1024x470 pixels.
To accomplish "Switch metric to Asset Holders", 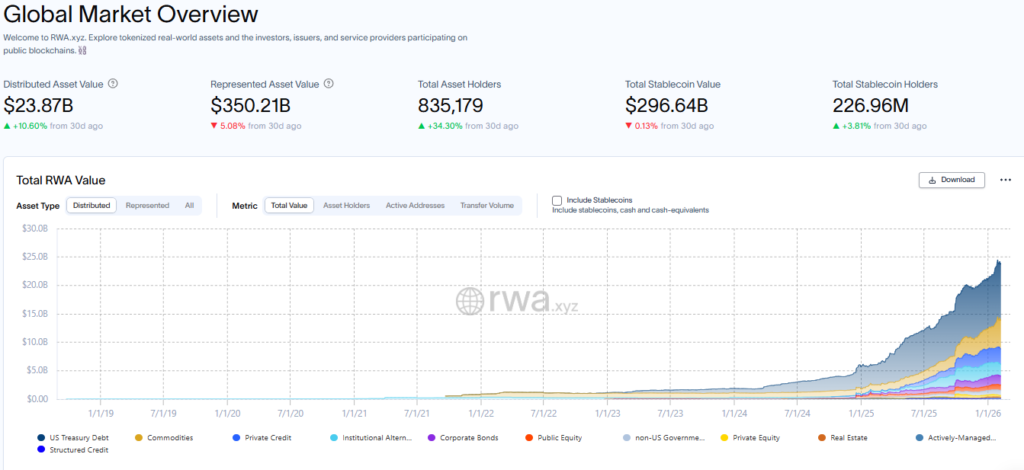I will 346,205.
